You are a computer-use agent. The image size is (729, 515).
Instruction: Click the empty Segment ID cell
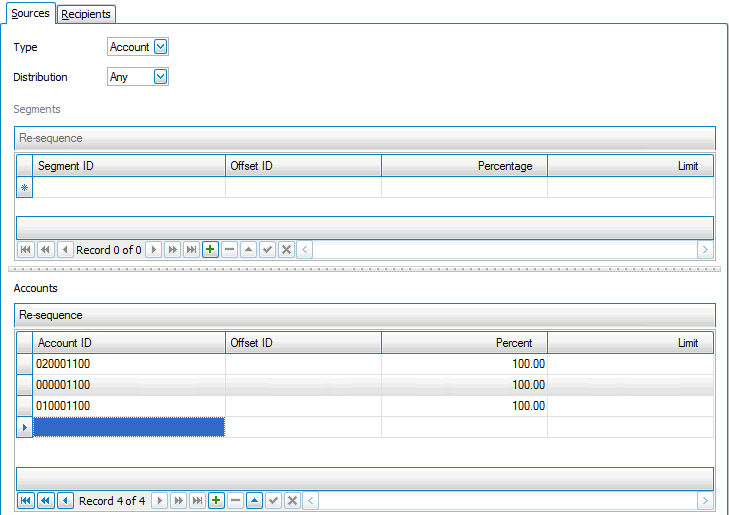[x=129, y=187]
